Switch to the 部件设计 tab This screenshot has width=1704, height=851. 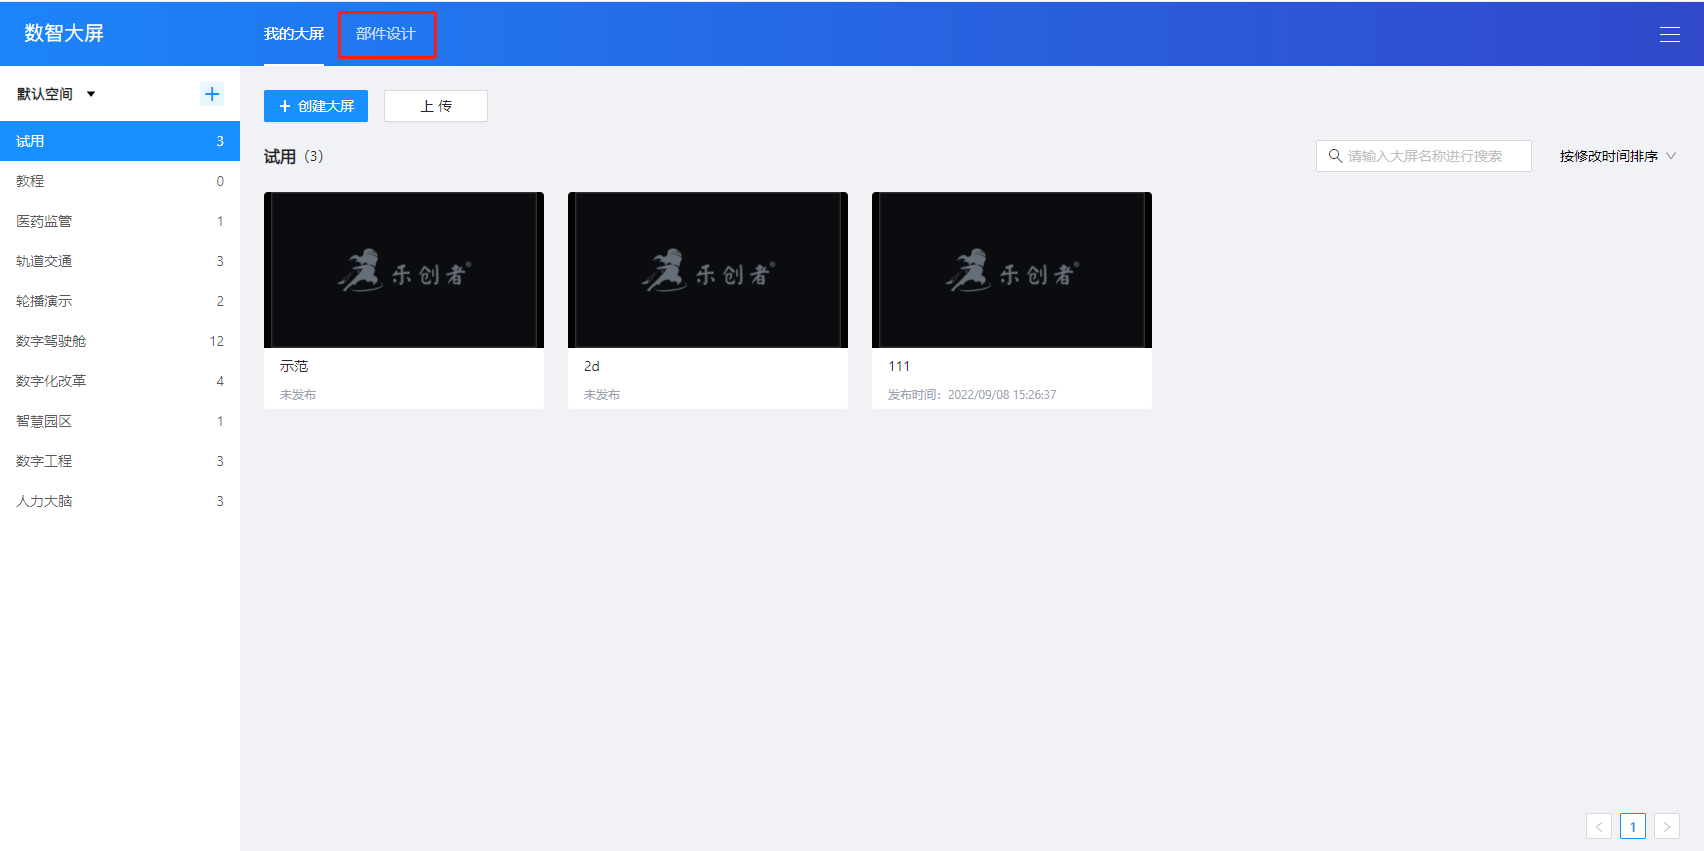[386, 34]
